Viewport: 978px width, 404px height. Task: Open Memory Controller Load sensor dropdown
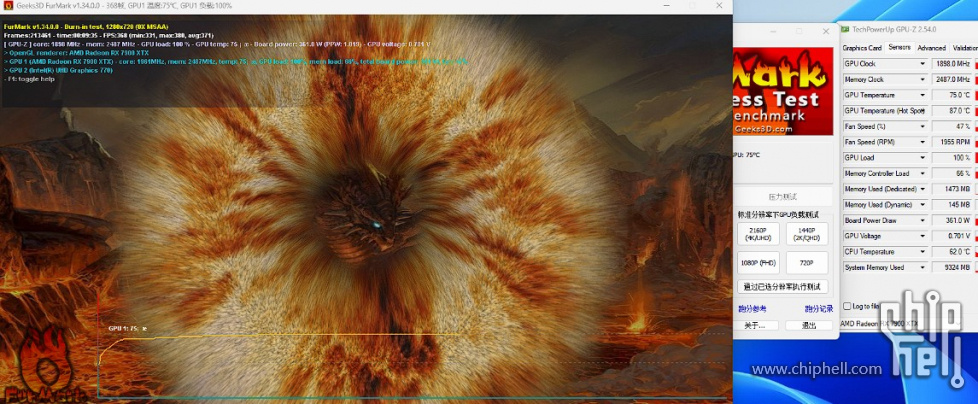[x=922, y=173]
